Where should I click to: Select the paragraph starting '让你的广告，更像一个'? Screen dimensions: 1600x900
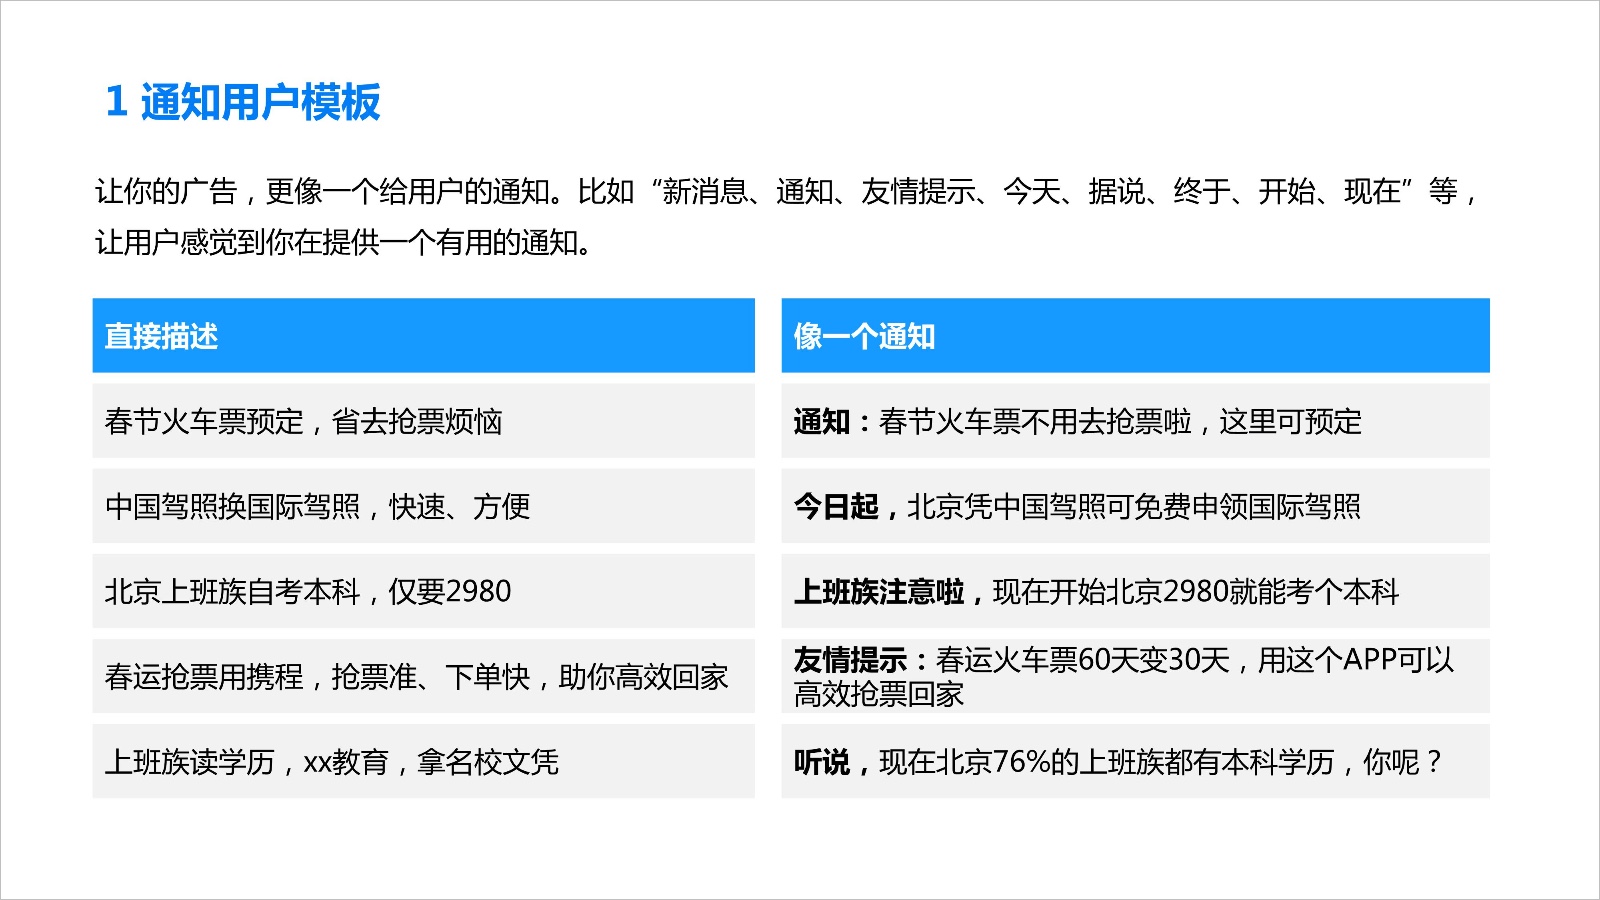click(x=787, y=216)
